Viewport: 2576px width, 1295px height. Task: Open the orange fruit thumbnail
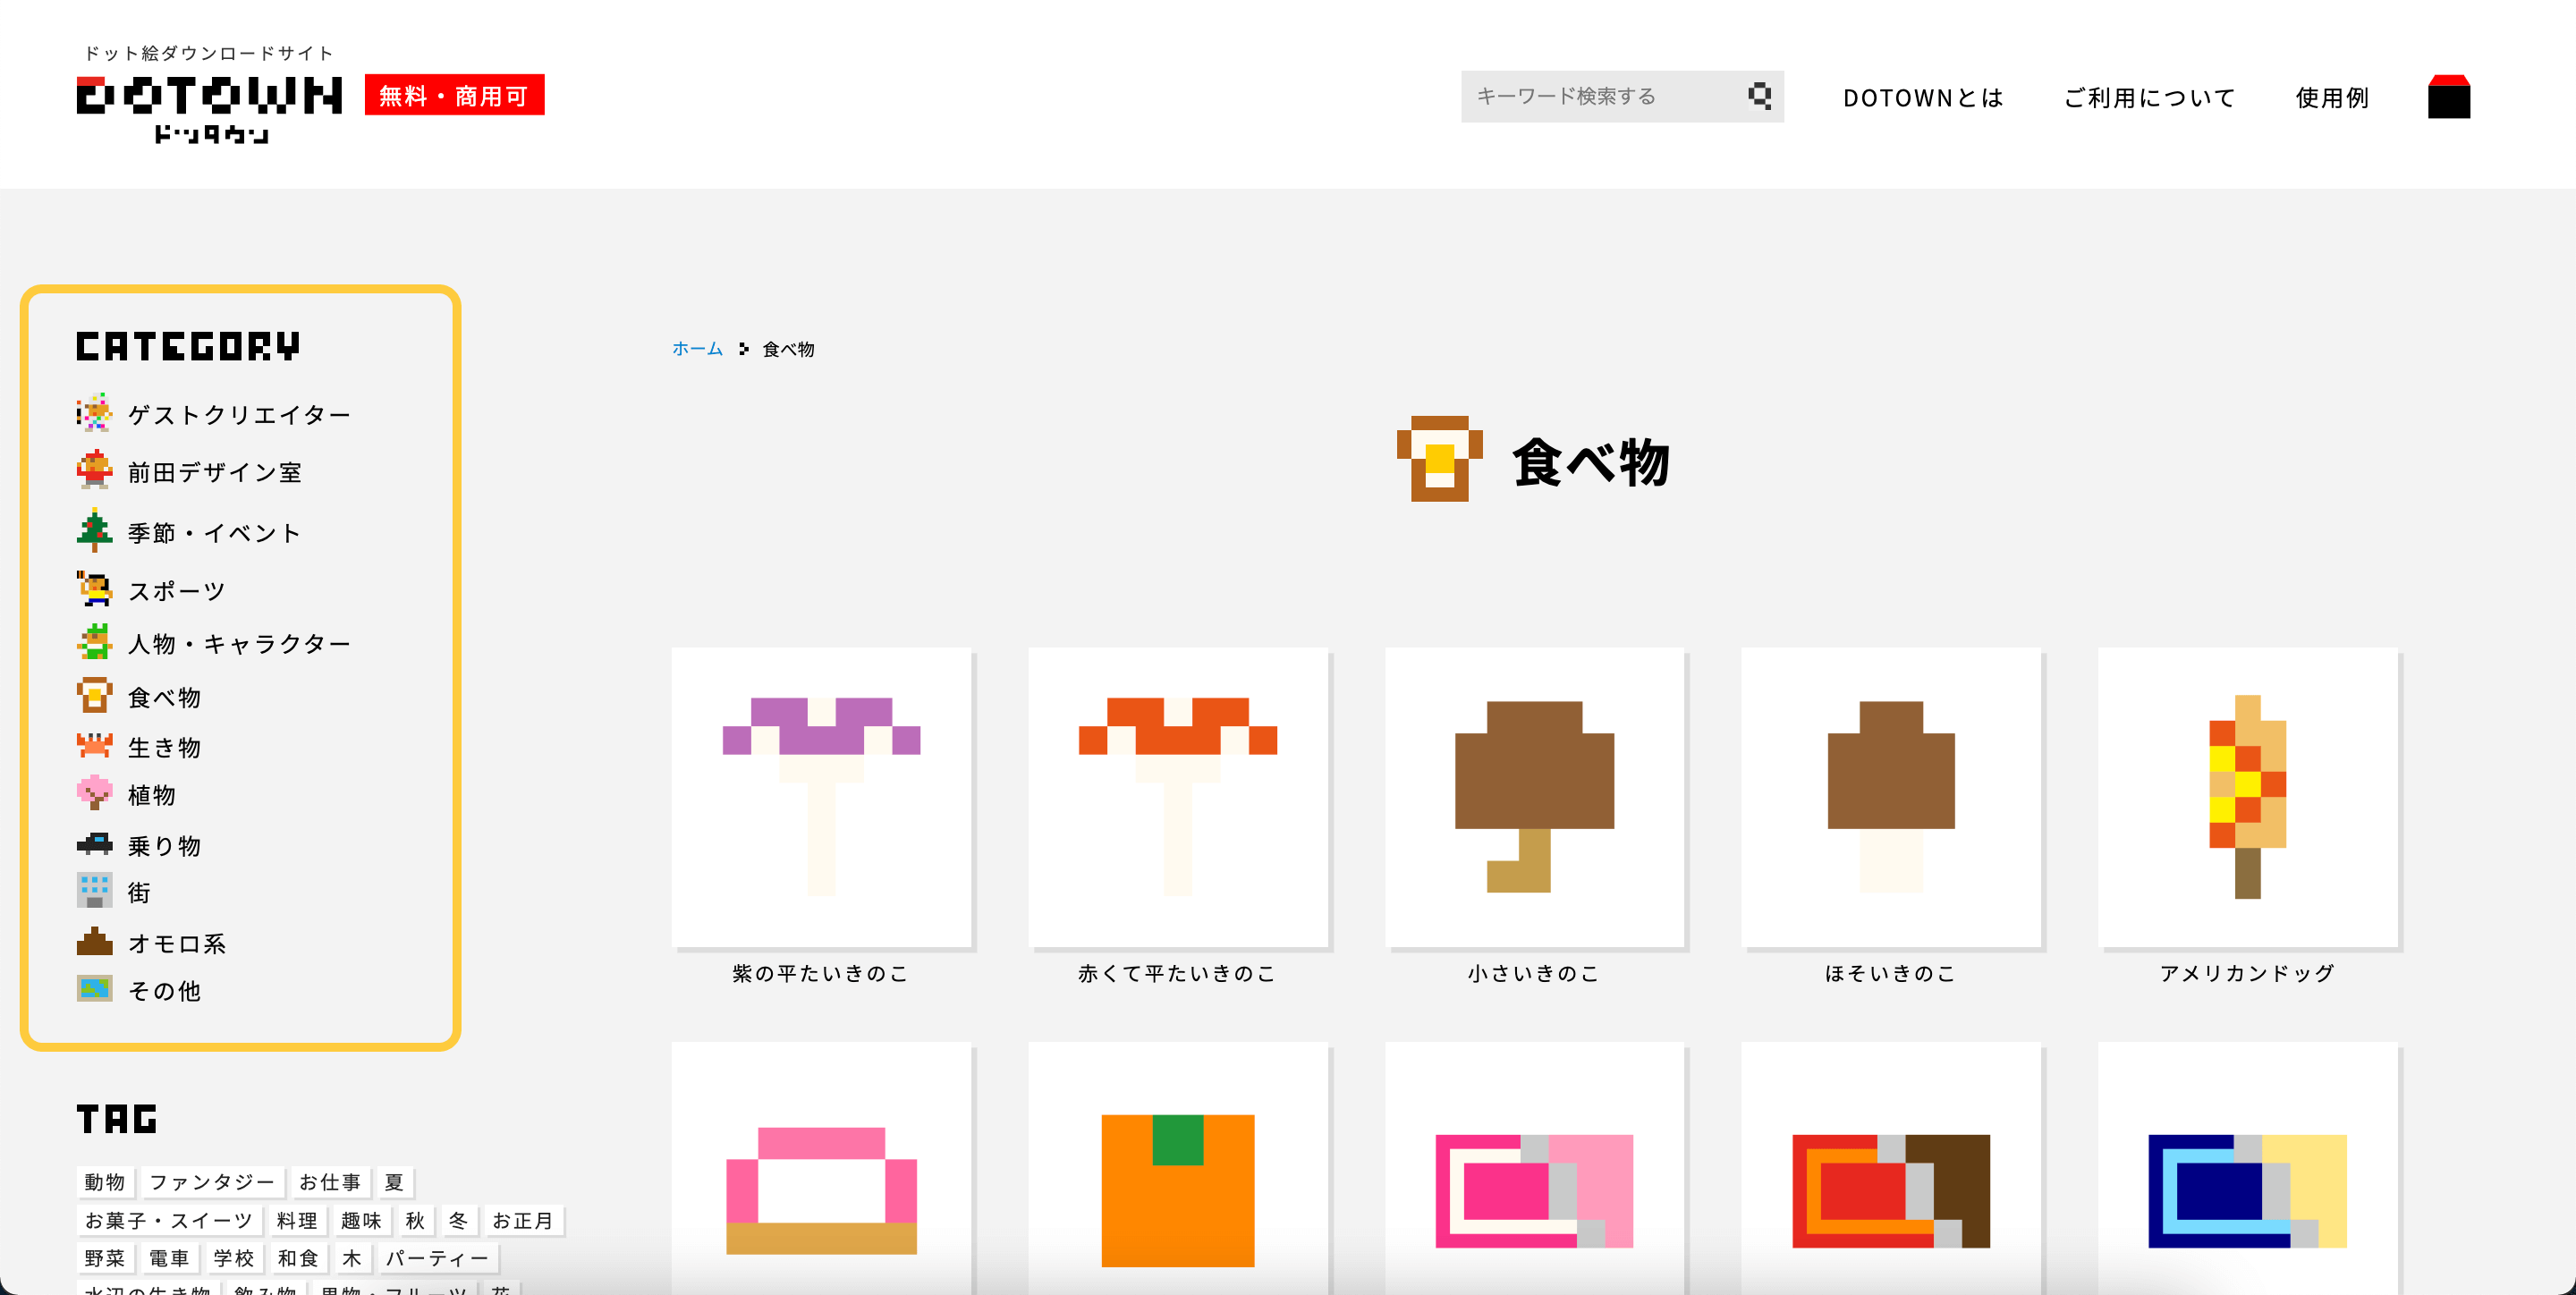coord(1178,1168)
